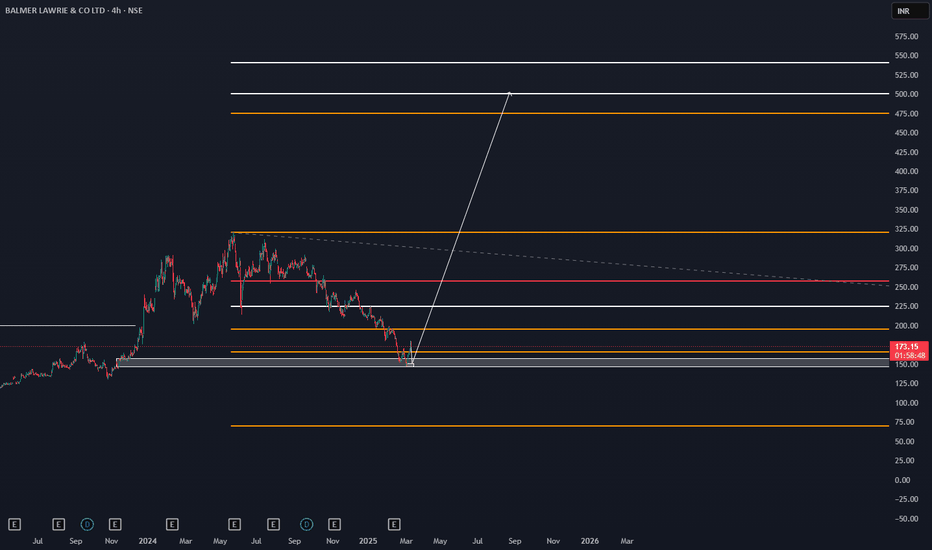Click the 75.00 price axis label
Viewport: 932px width, 550px height.
[905, 422]
